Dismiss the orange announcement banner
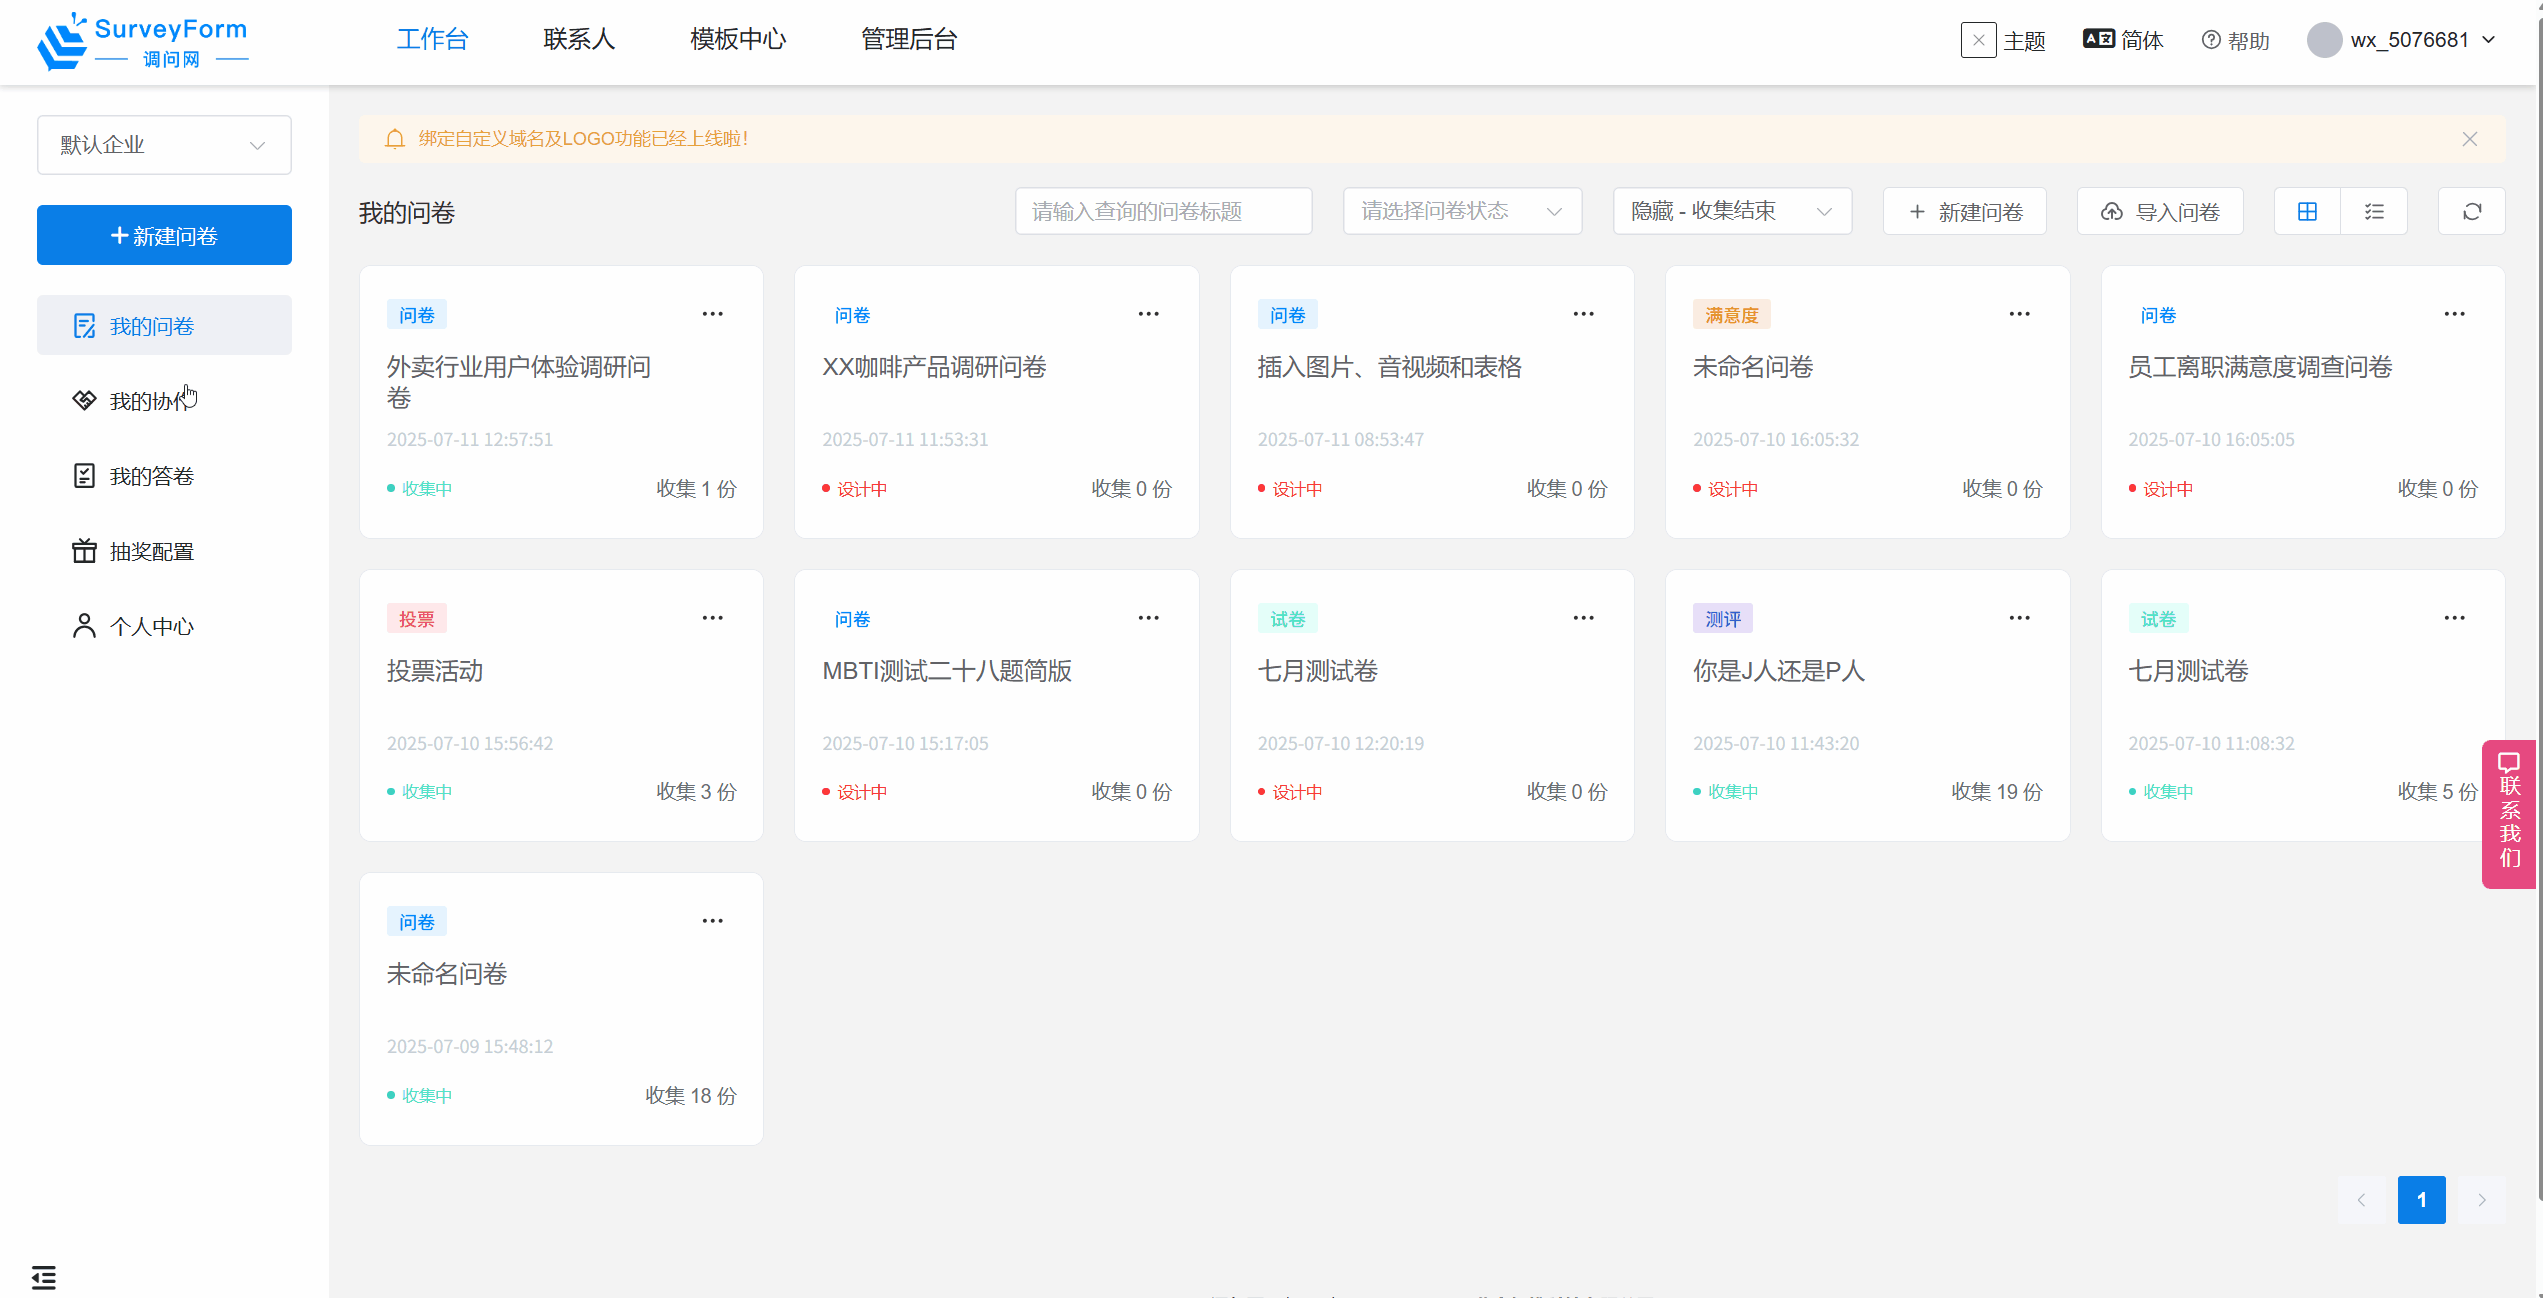Screen dimensions: 2543x1298 pos(2470,139)
